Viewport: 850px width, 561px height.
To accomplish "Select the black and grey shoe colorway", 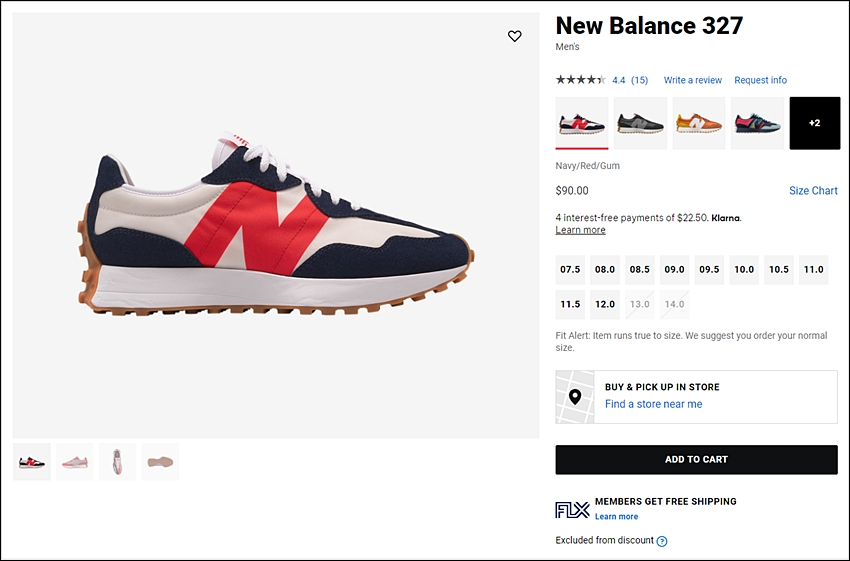I will 640,123.
